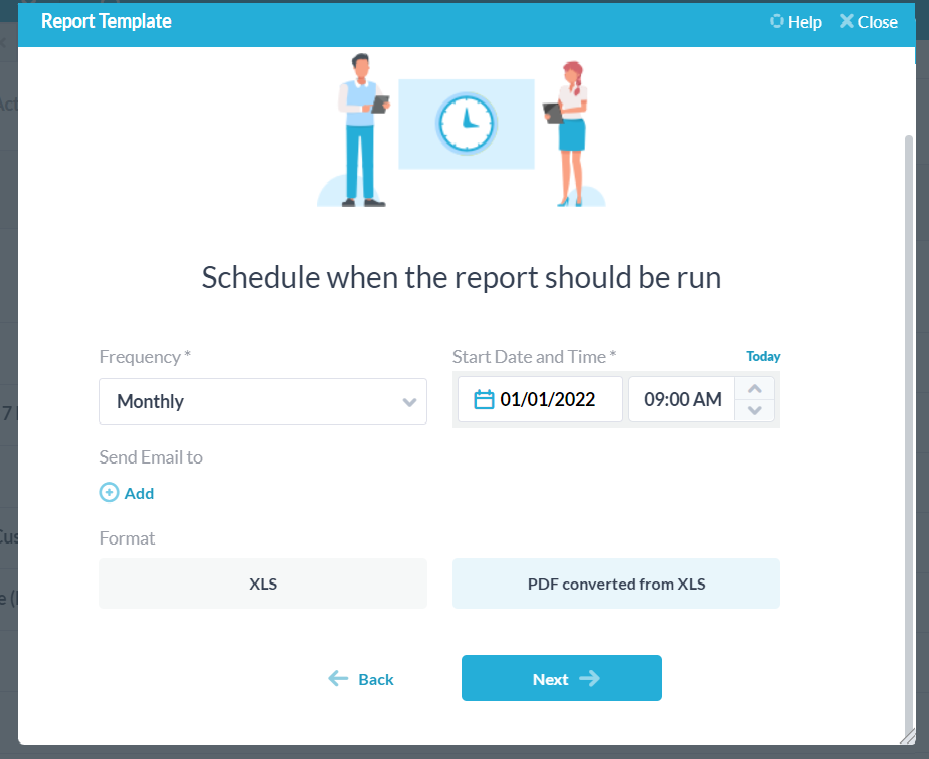
Task: Open Help in the Report Template header
Action: point(796,22)
